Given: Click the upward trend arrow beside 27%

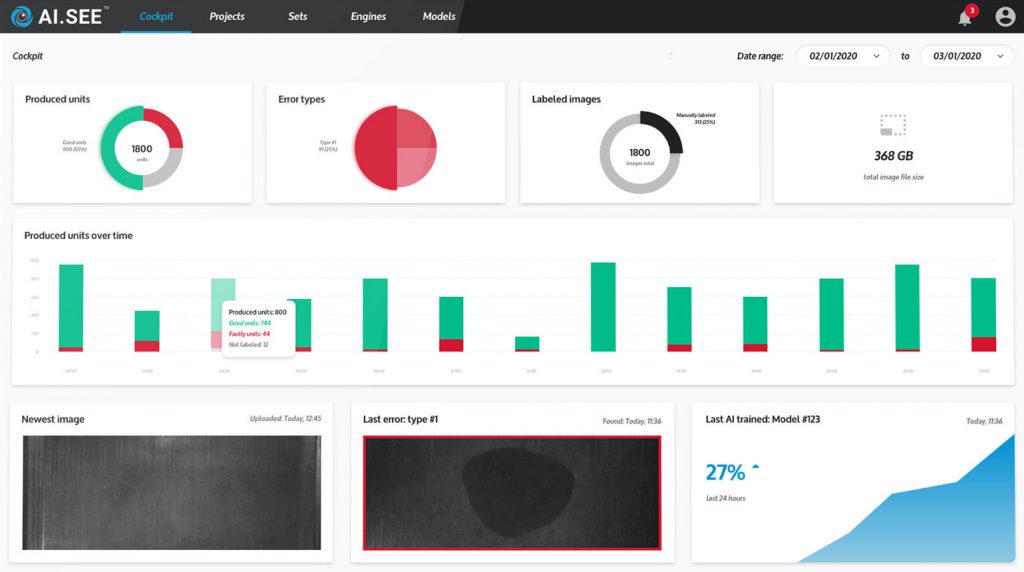Looking at the screenshot, I should pyautogui.click(x=755, y=467).
